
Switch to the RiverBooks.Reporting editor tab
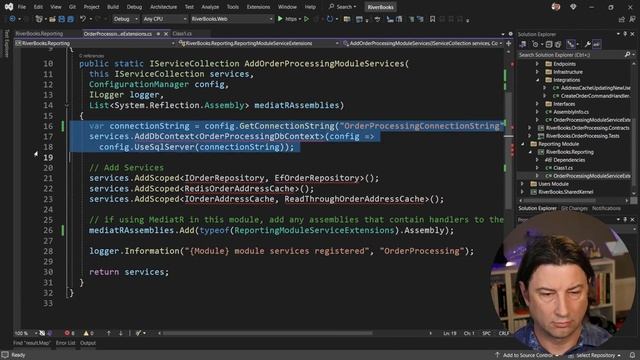coord(39,34)
